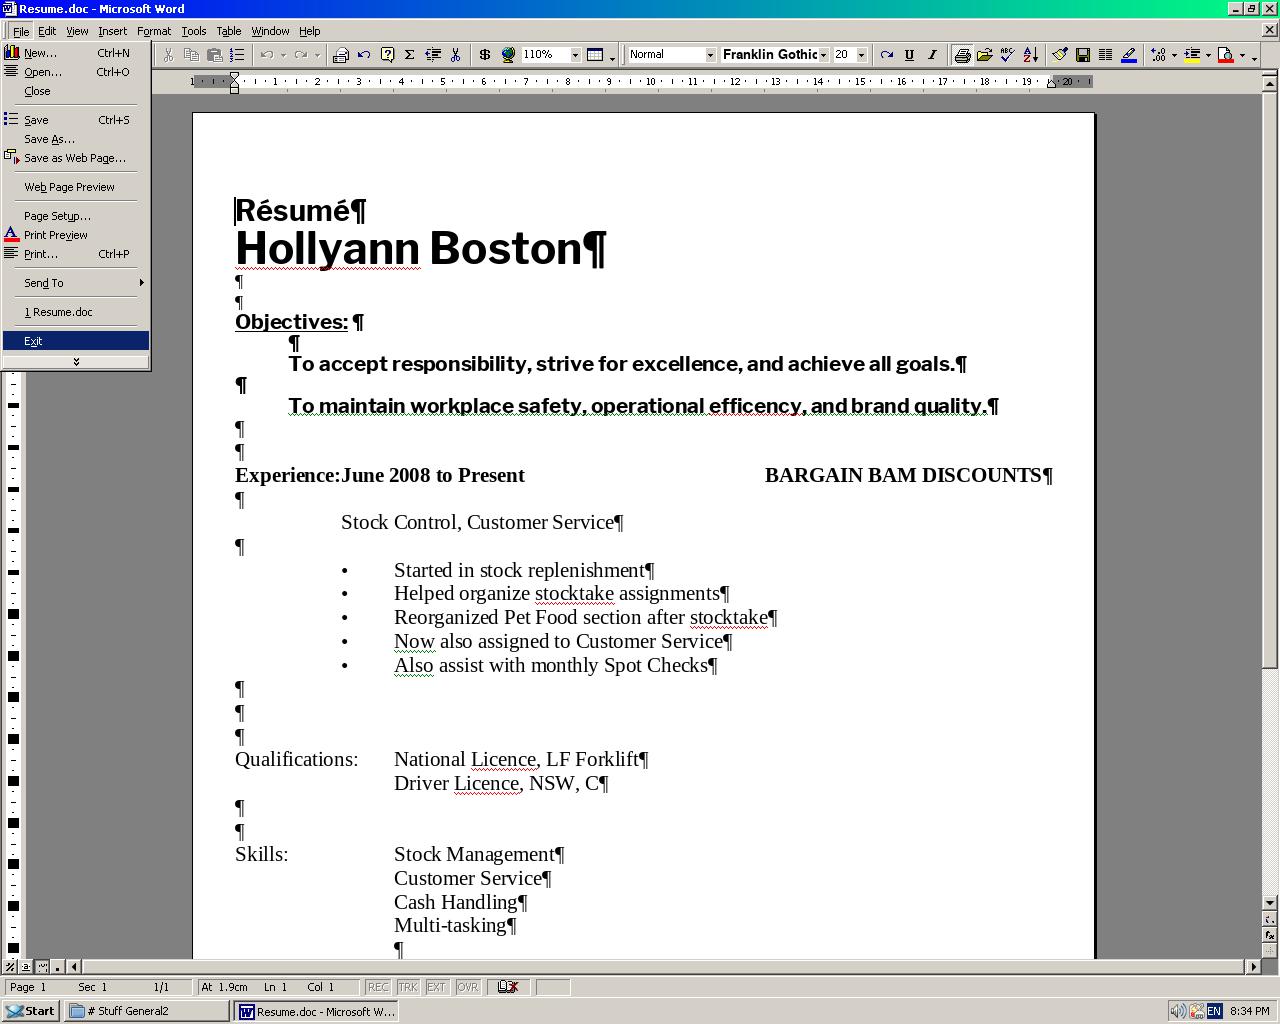Open dropdown arrow beside line-spacing highlight icon
The width and height of the screenshot is (1280, 1024).
click(x=1208, y=55)
